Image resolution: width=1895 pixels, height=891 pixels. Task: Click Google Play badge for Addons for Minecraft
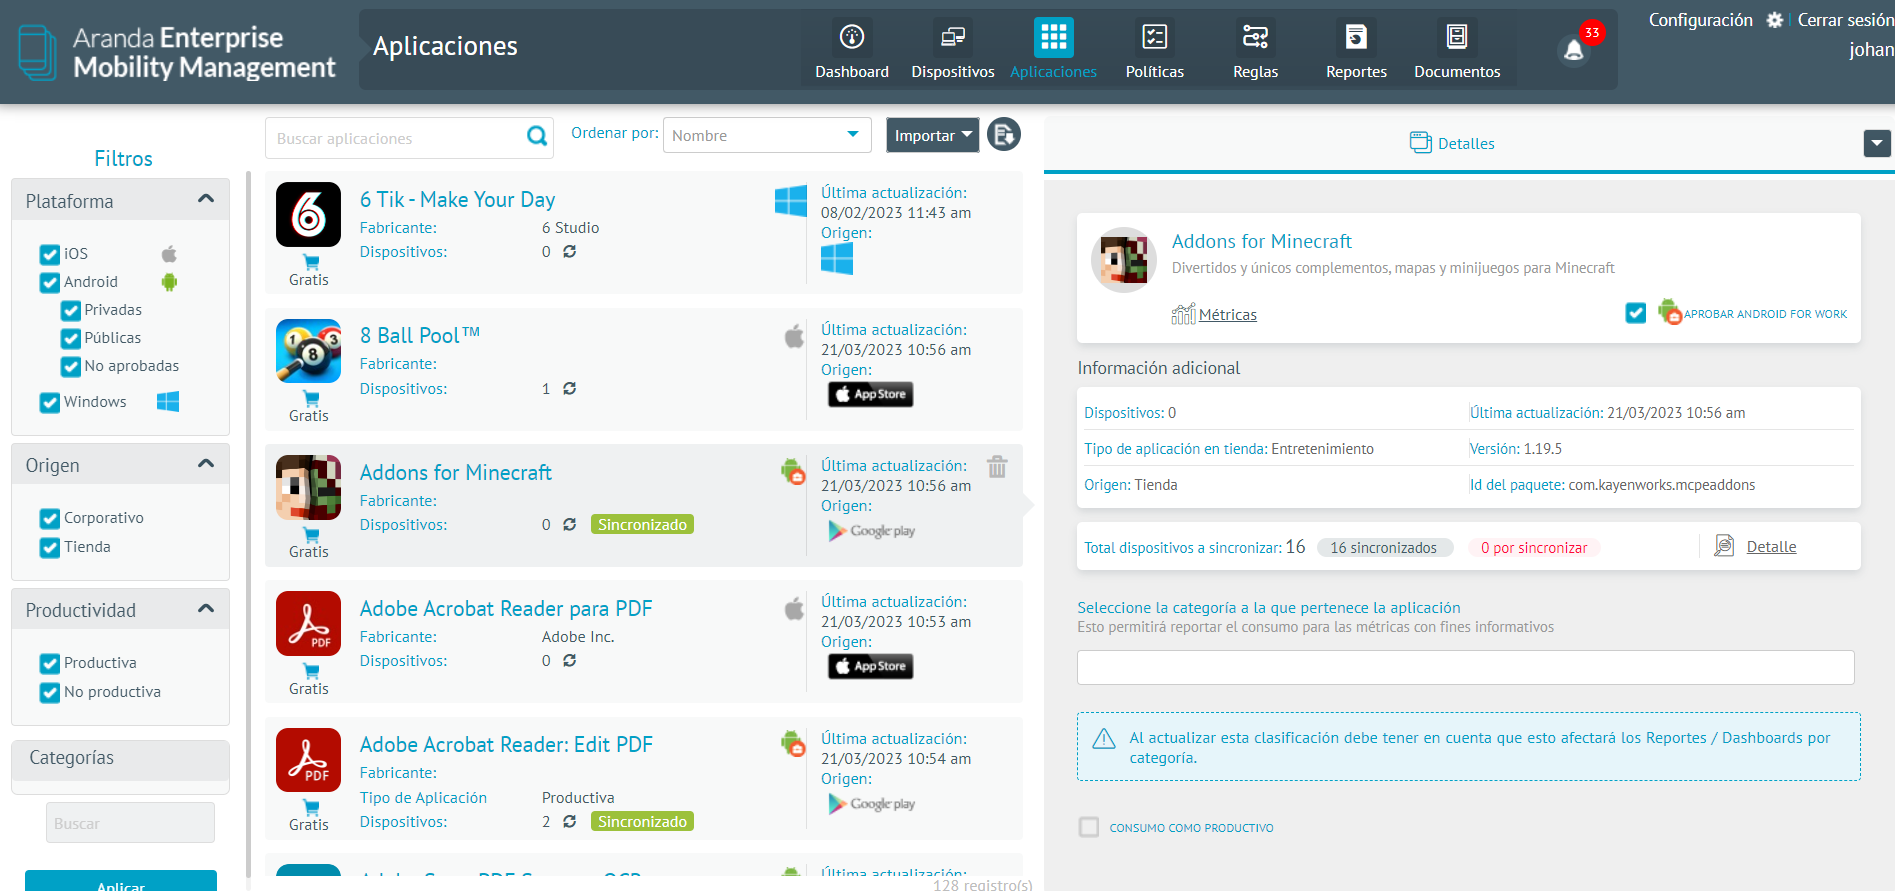click(x=871, y=531)
